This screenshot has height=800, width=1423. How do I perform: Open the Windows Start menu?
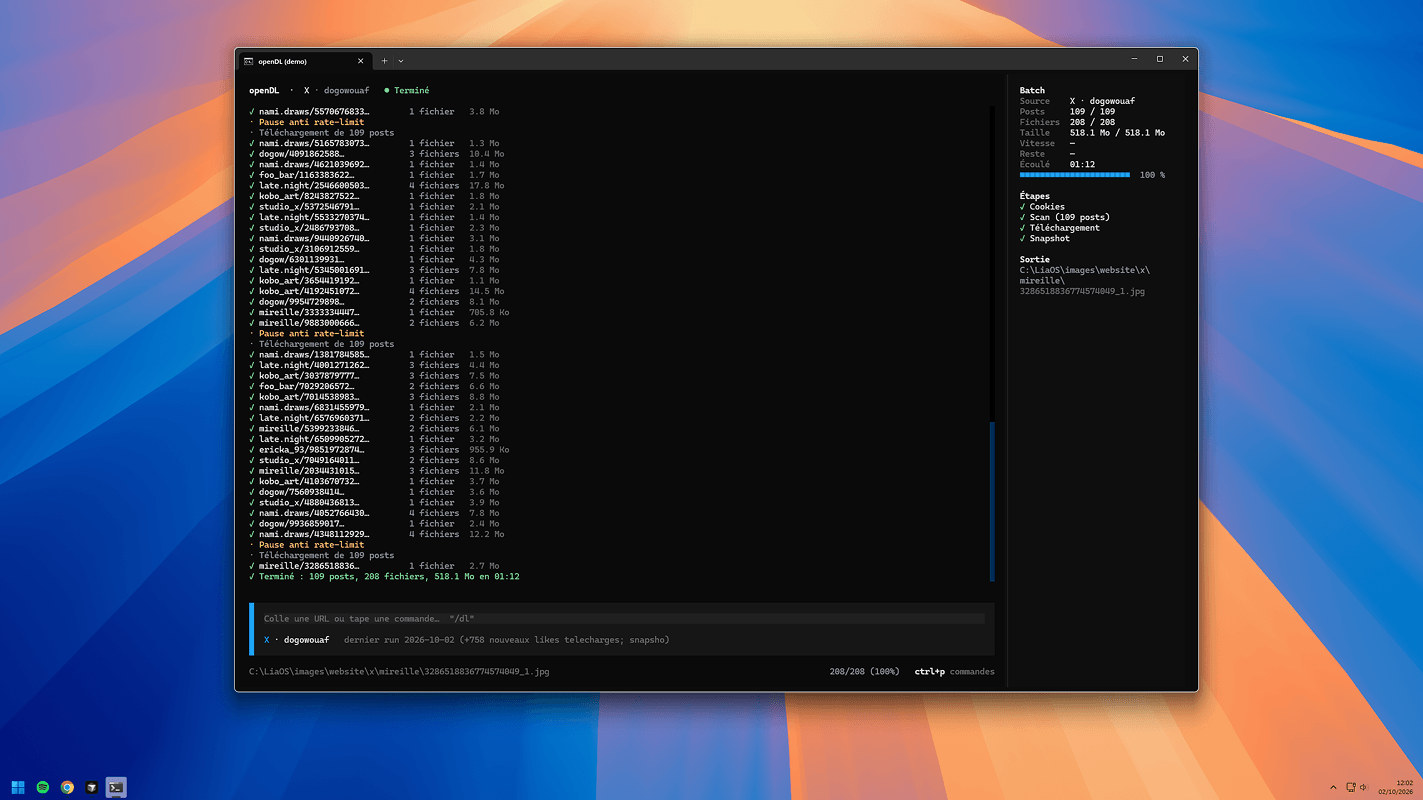[18, 787]
